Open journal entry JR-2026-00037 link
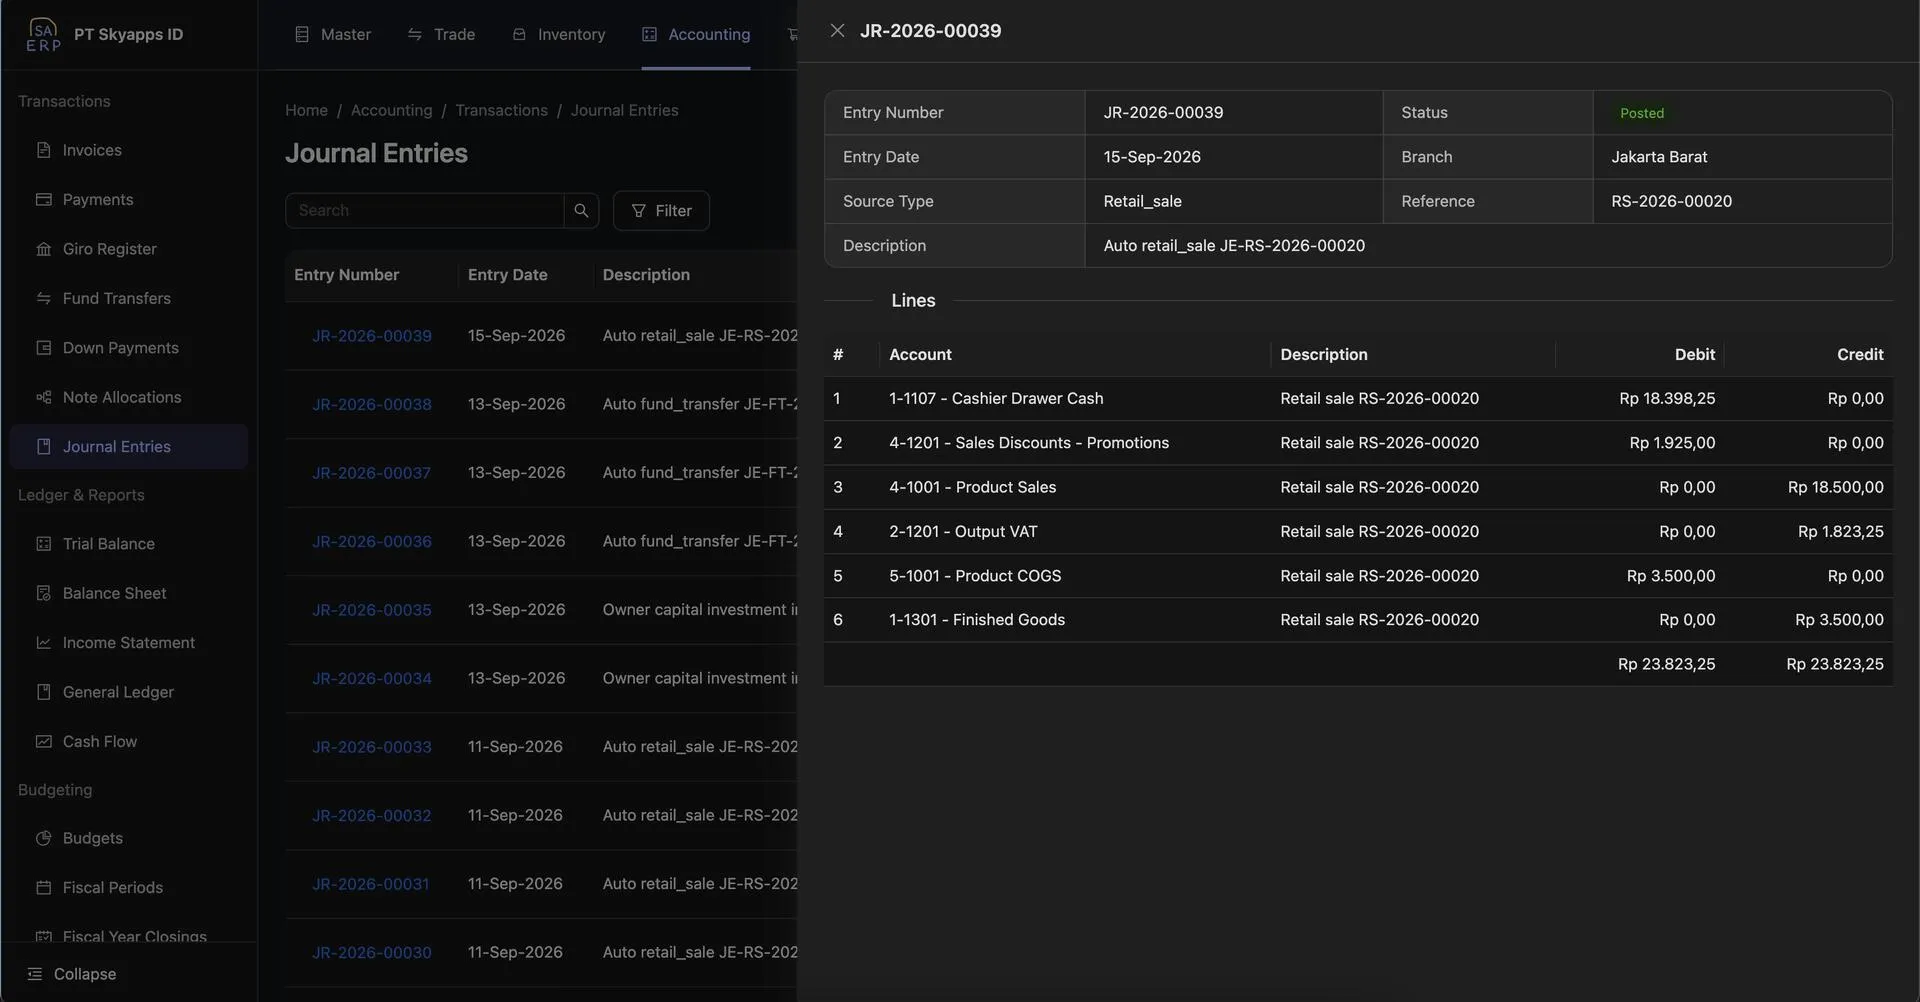The height and width of the screenshot is (1002, 1920). [371, 473]
